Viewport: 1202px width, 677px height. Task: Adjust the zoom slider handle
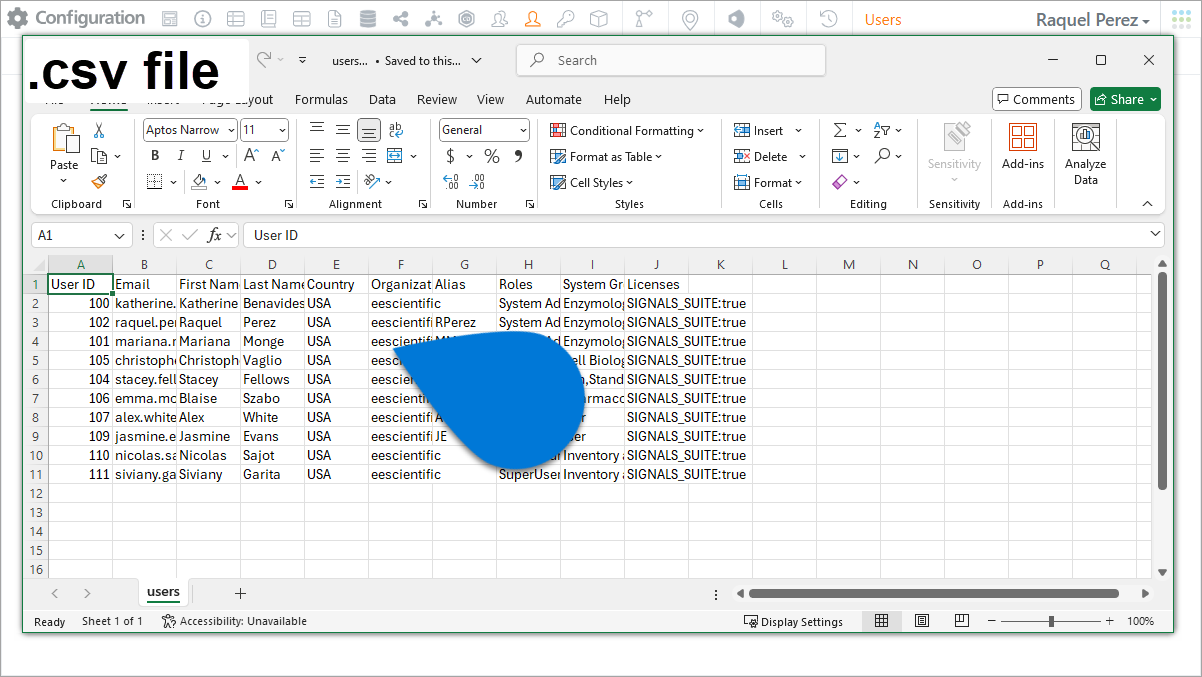point(1051,621)
